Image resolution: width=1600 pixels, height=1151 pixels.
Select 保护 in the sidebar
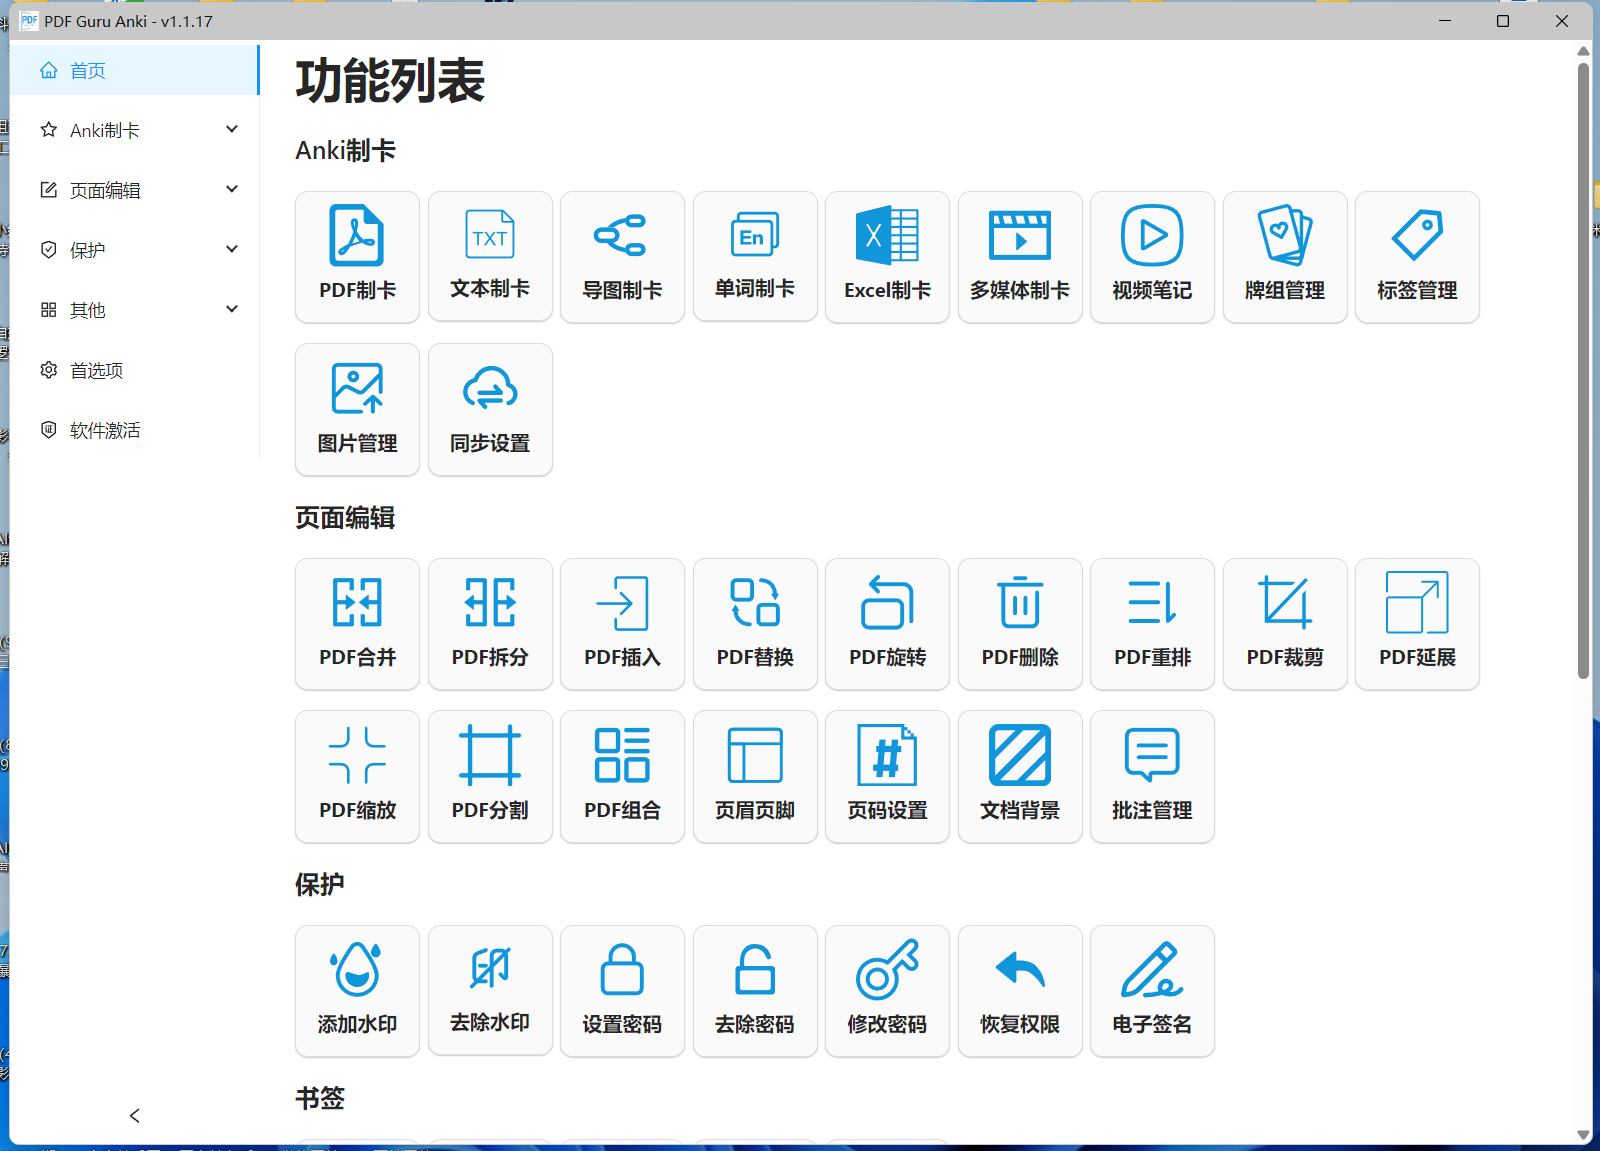tap(134, 250)
